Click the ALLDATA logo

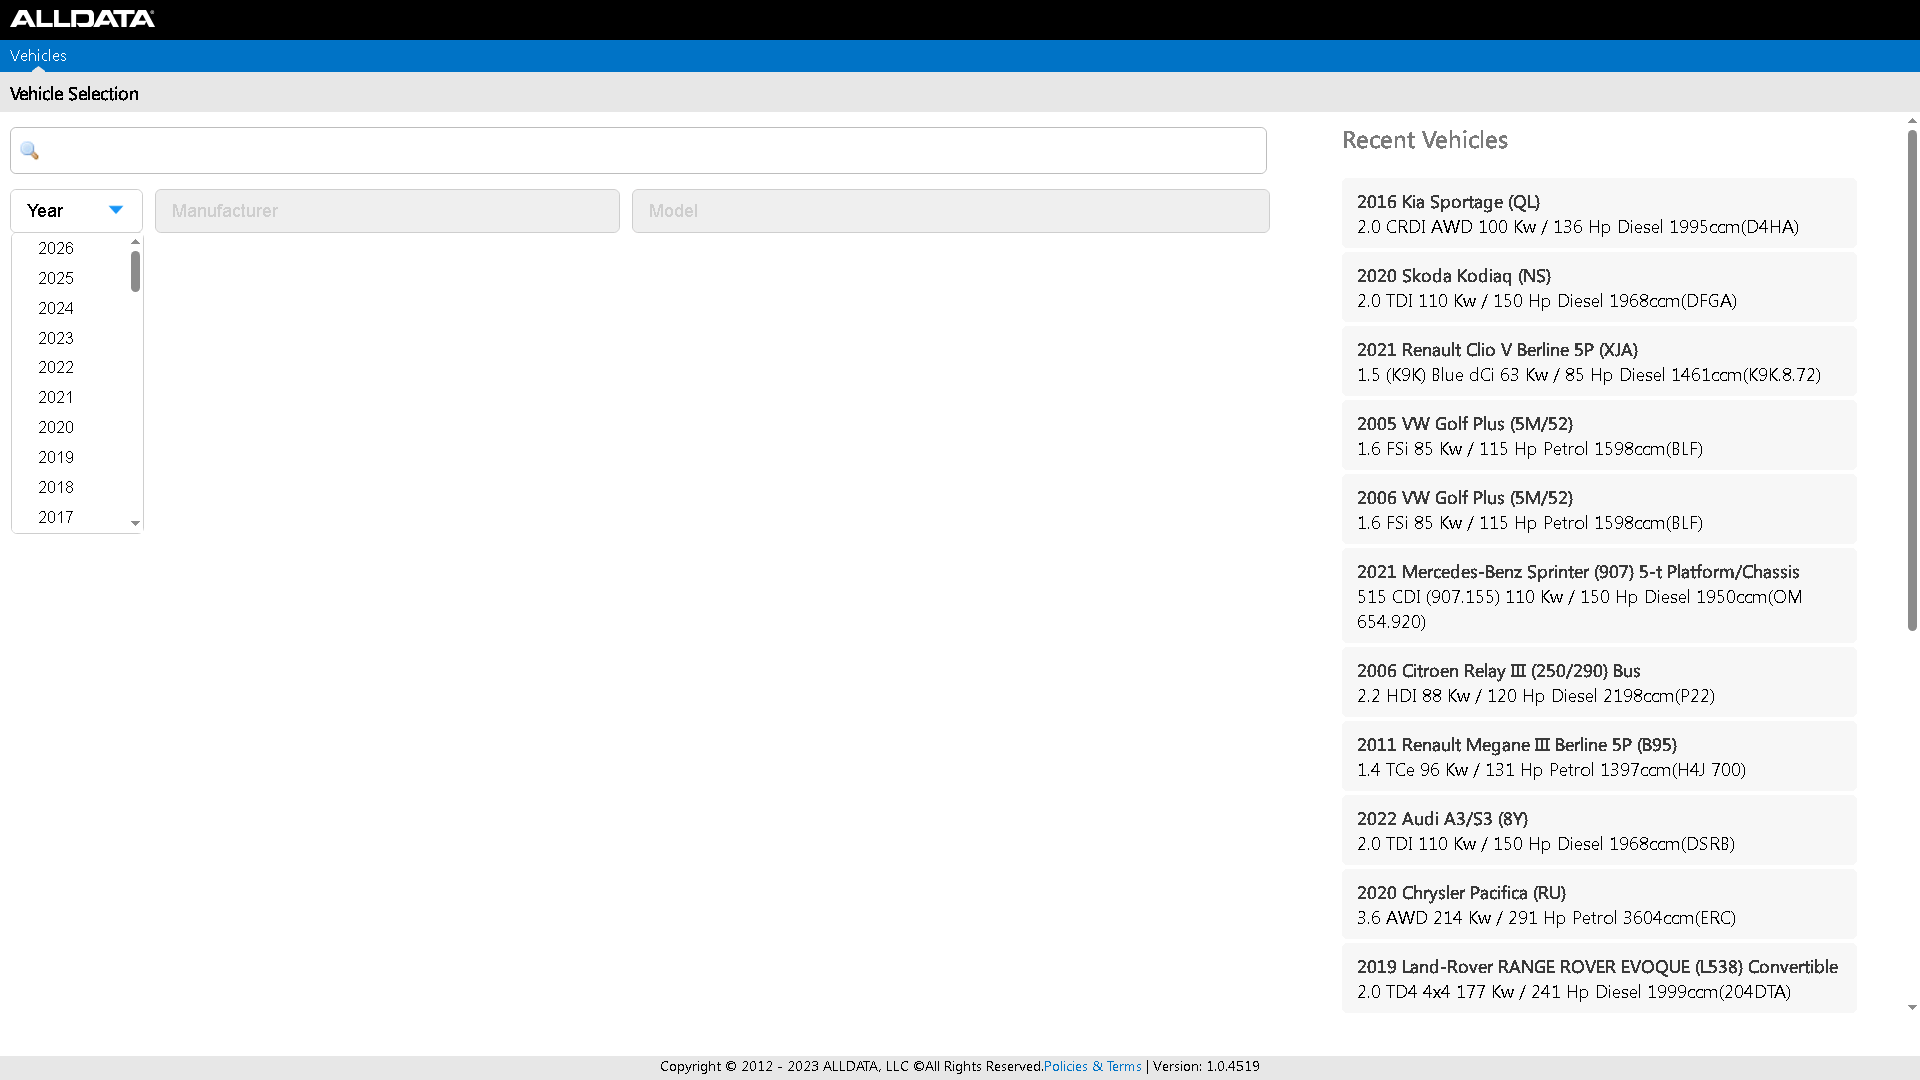click(82, 18)
